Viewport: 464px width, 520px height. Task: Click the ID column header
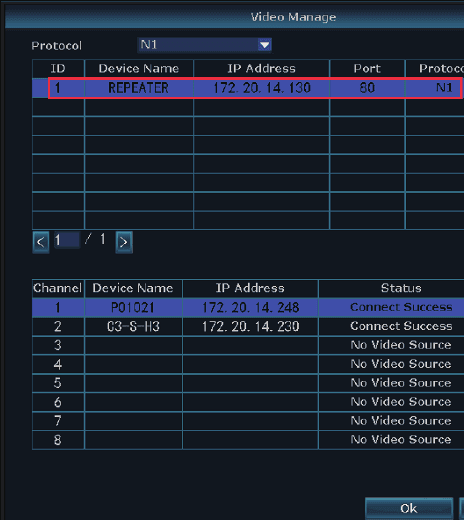[58, 69]
